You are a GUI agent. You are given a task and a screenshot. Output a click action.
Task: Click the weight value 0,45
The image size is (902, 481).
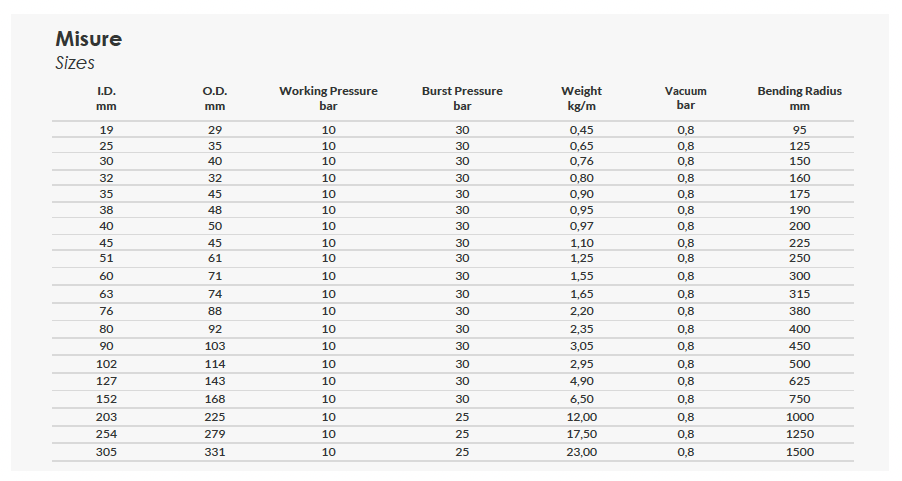pos(582,130)
